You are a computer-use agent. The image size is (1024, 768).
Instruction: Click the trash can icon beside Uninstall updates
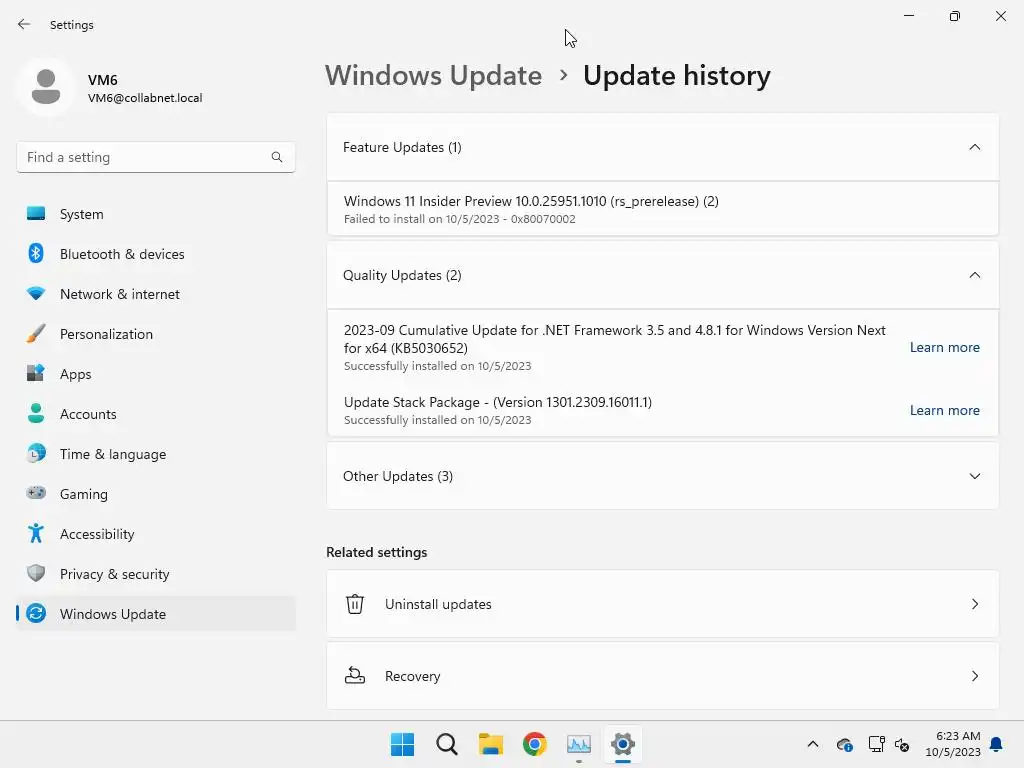pos(355,603)
